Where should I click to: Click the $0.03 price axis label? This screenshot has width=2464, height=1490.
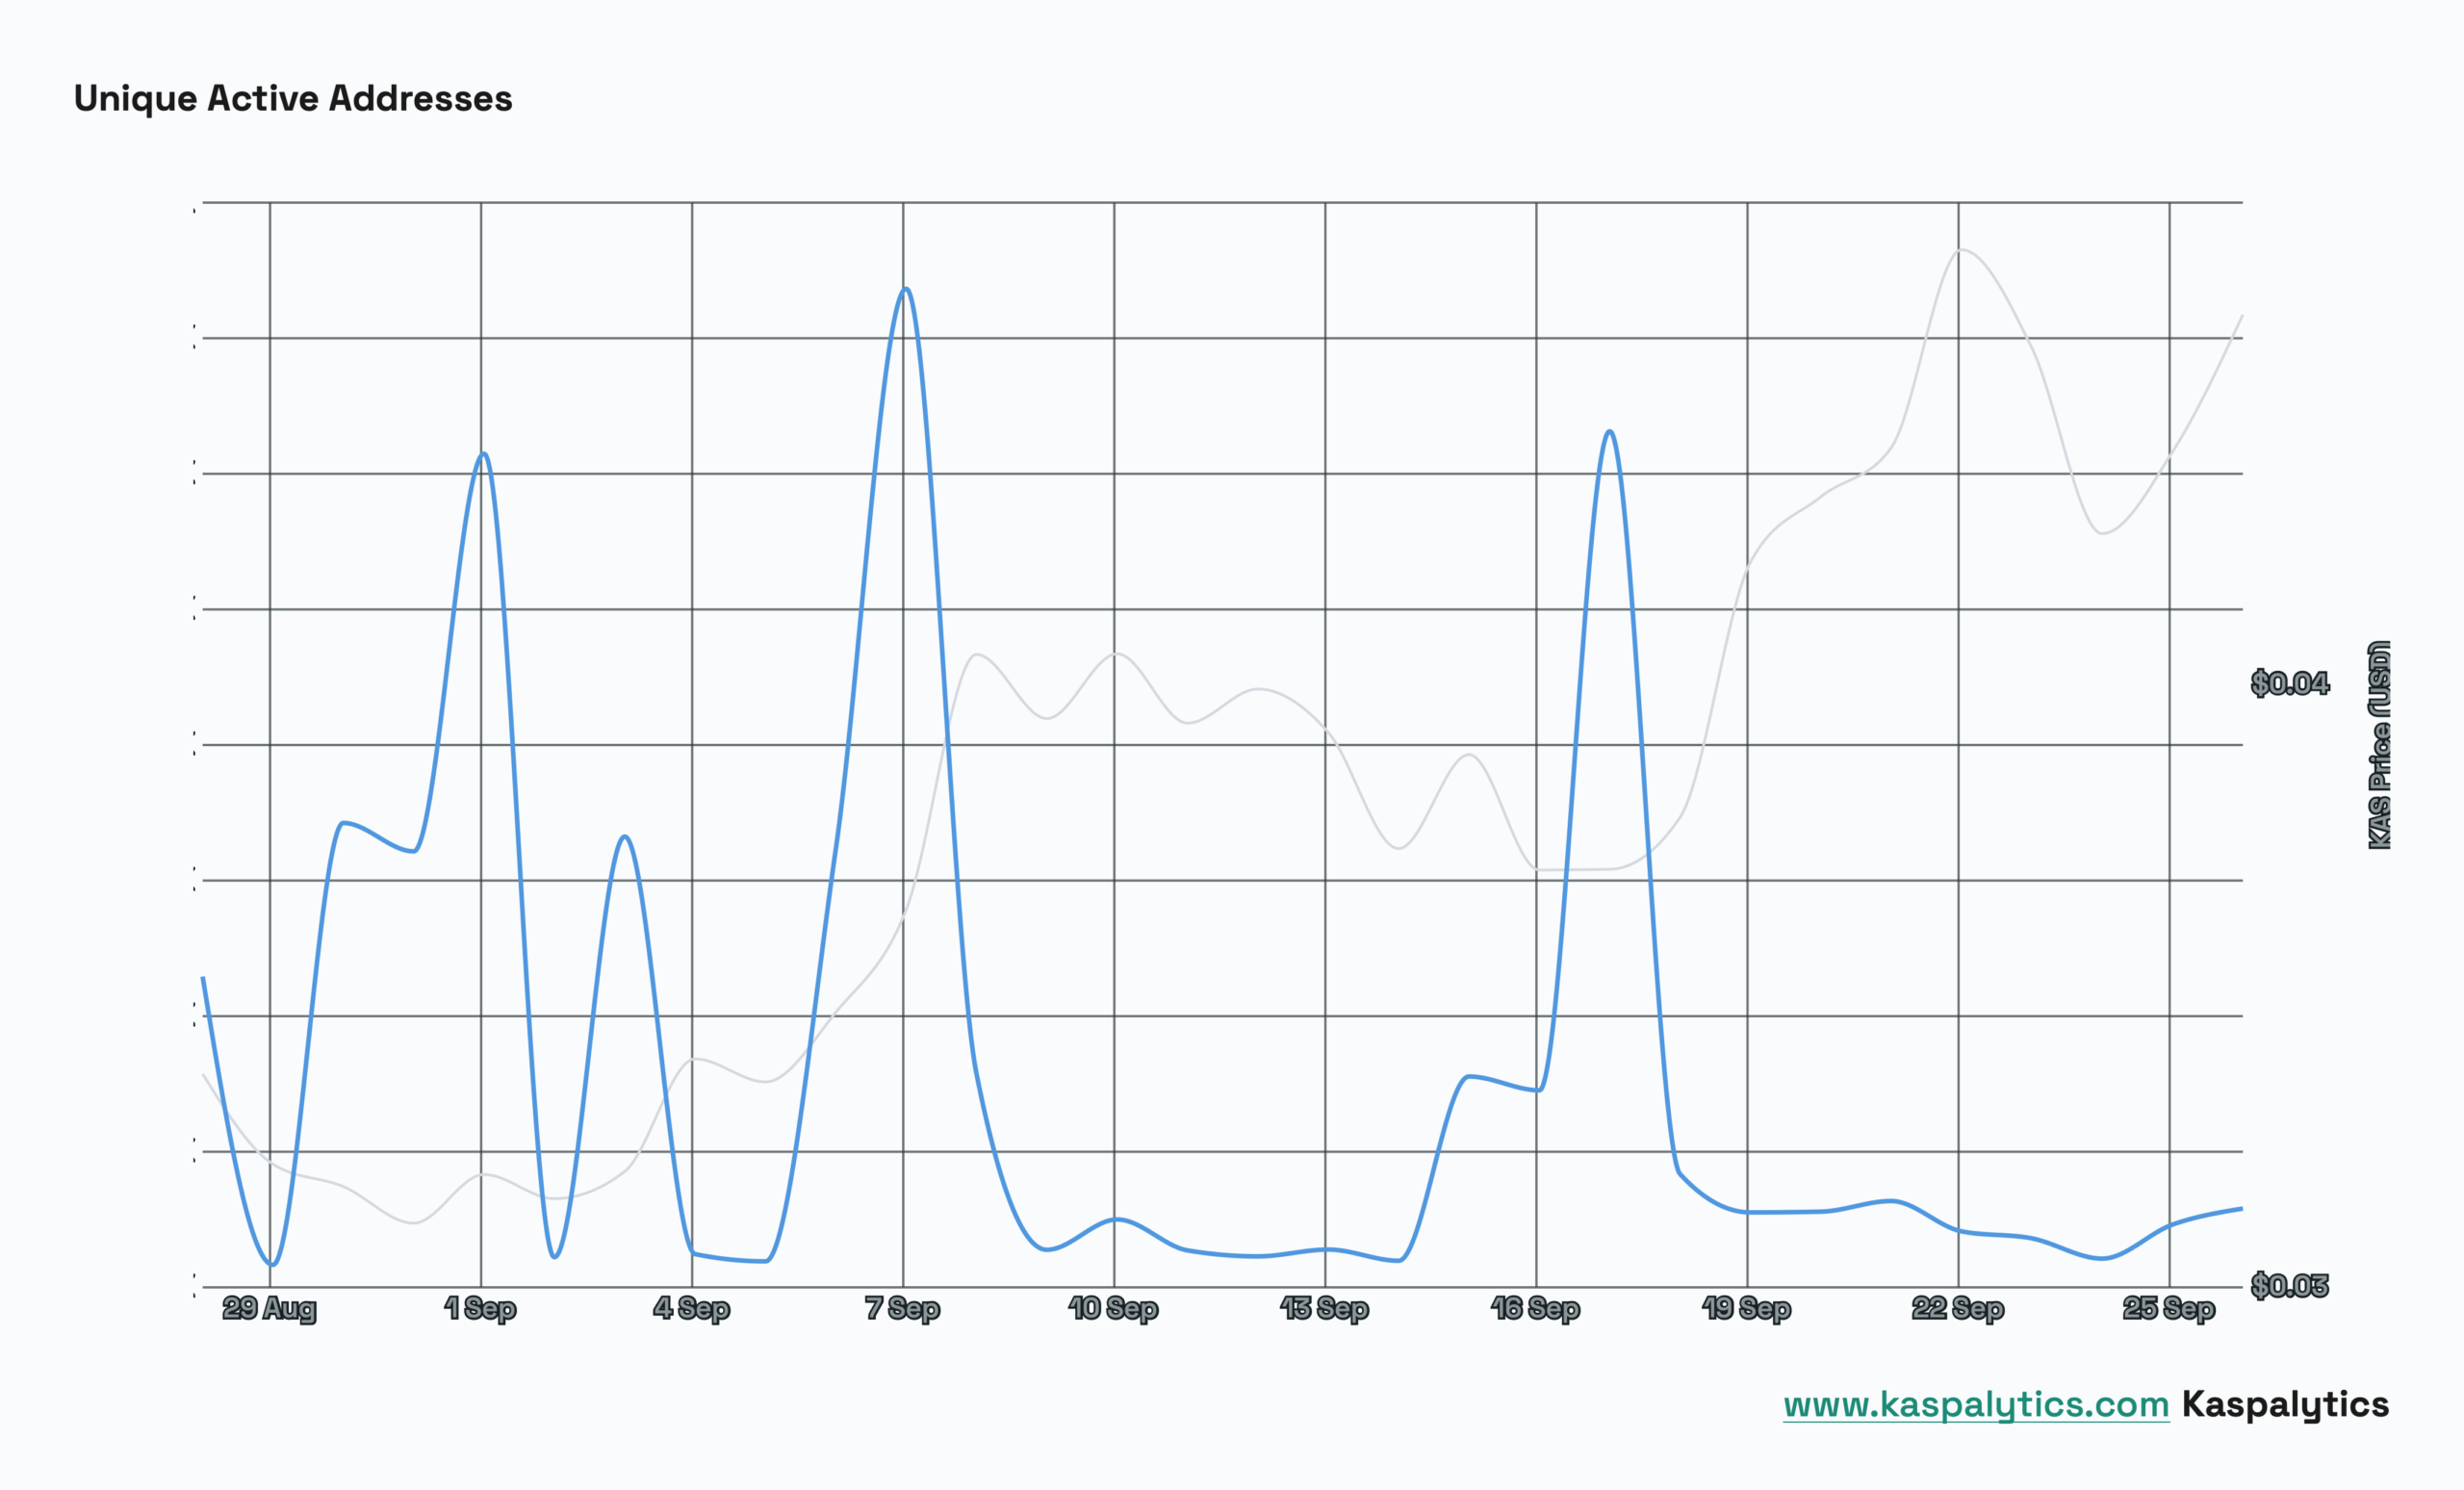tap(2290, 1285)
